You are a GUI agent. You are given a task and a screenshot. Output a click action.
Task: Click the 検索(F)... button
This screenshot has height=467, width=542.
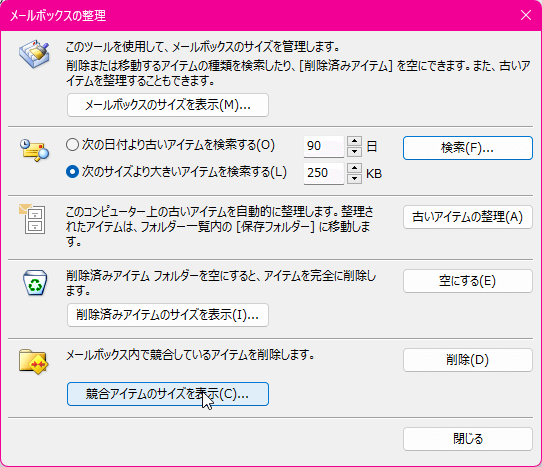pyautogui.click(x=468, y=148)
